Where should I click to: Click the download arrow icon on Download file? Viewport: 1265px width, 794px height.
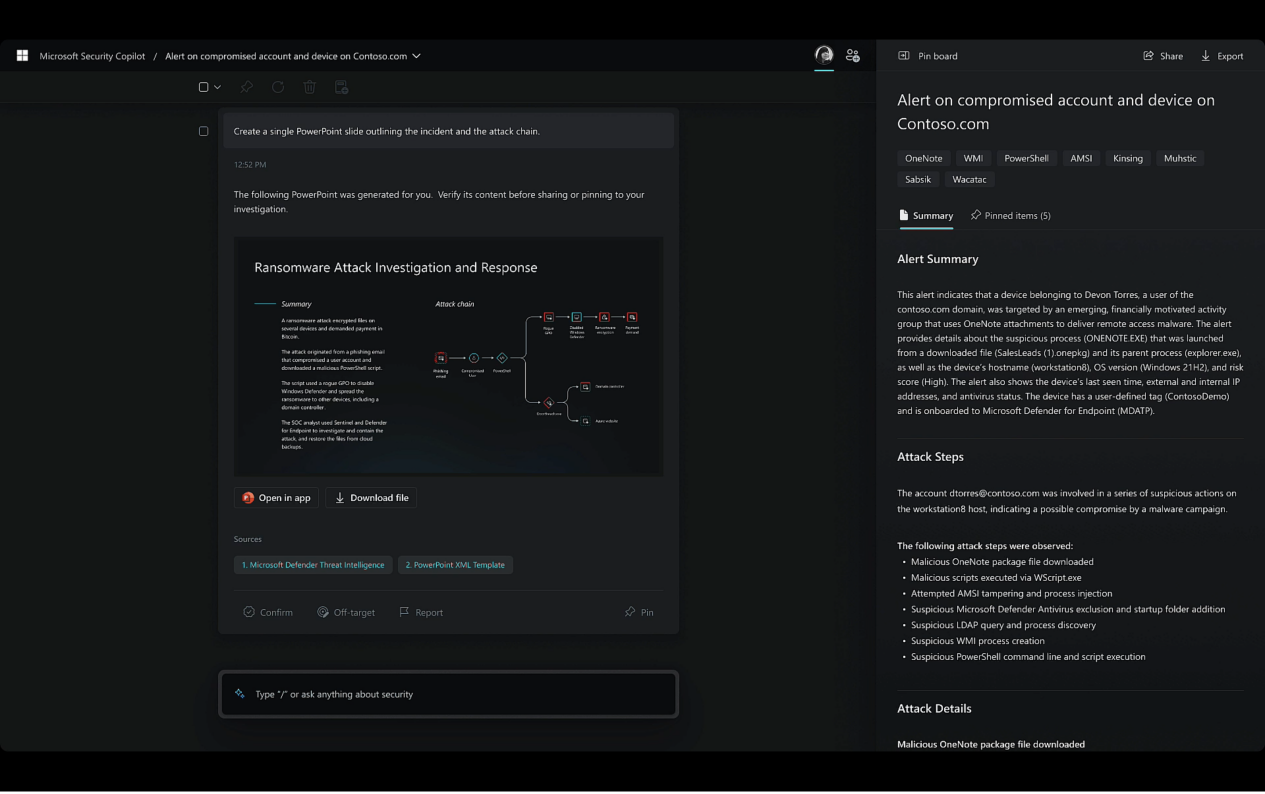click(x=340, y=498)
